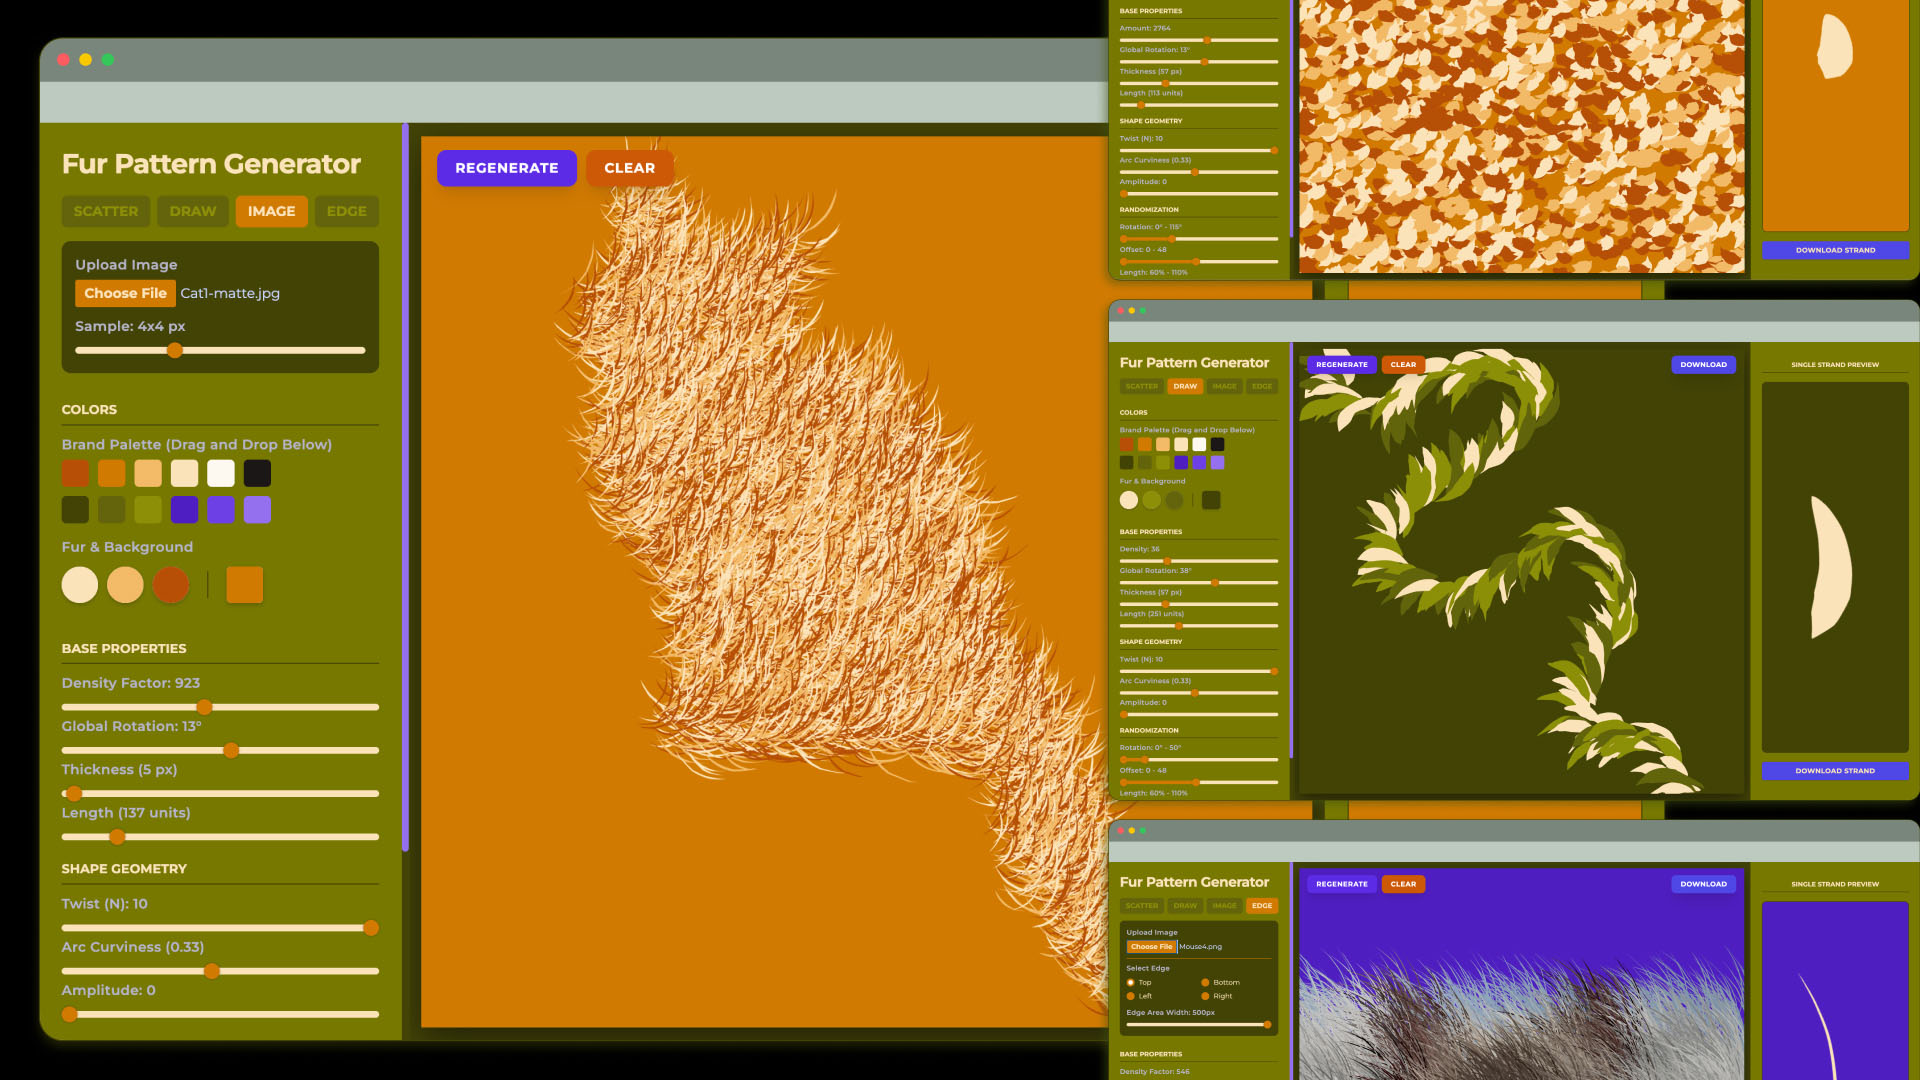
Task: Select the Right edge radio option
Action: [x=1205, y=996]
